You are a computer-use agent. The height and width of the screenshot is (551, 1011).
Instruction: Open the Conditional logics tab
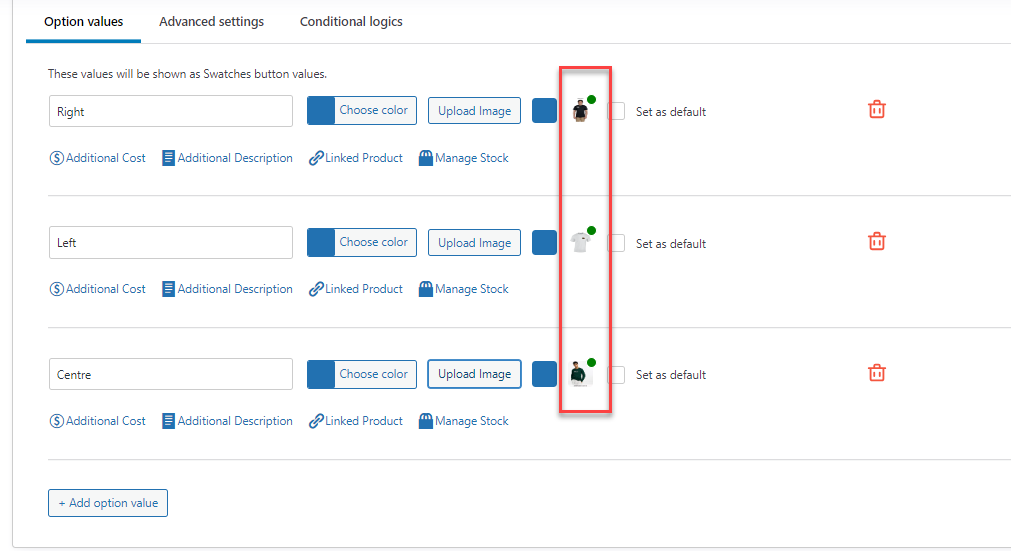click(x=351, y=21)
